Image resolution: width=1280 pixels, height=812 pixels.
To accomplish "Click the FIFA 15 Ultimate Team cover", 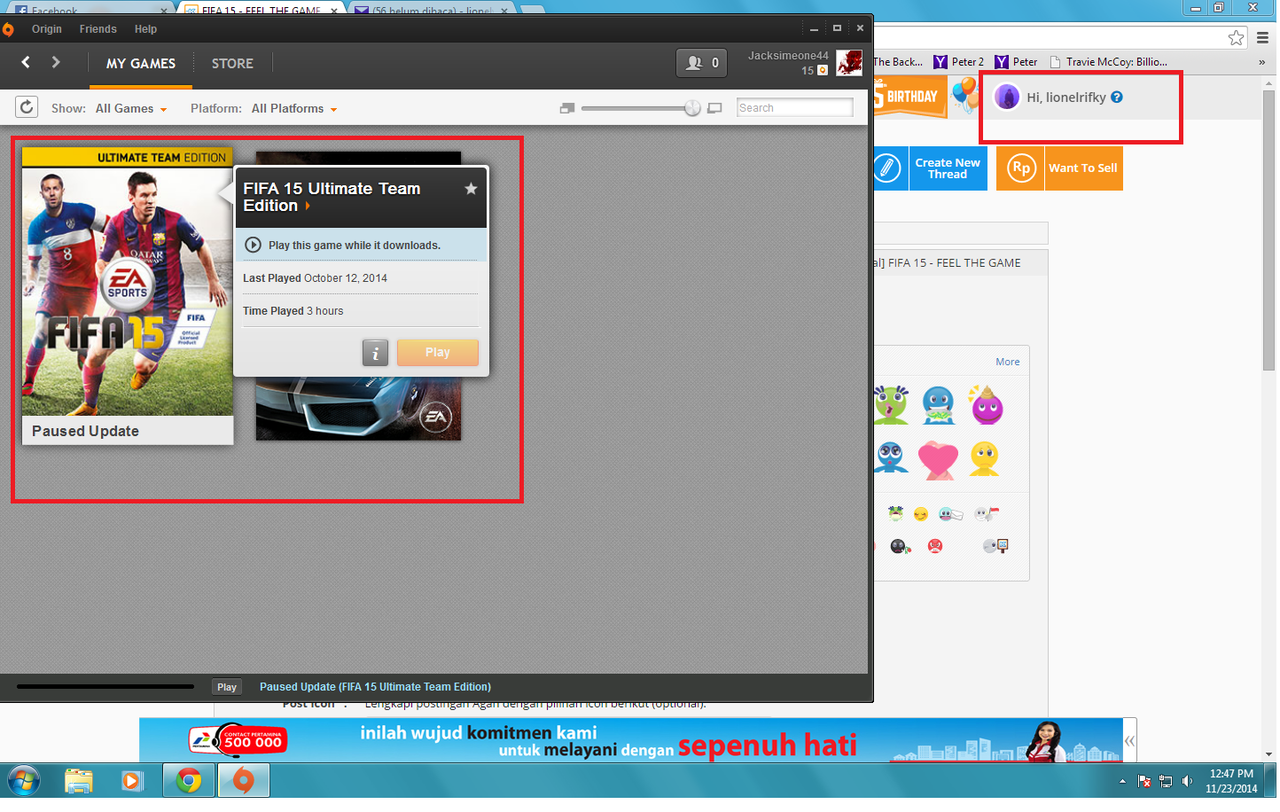I will [x=127, y=281].
